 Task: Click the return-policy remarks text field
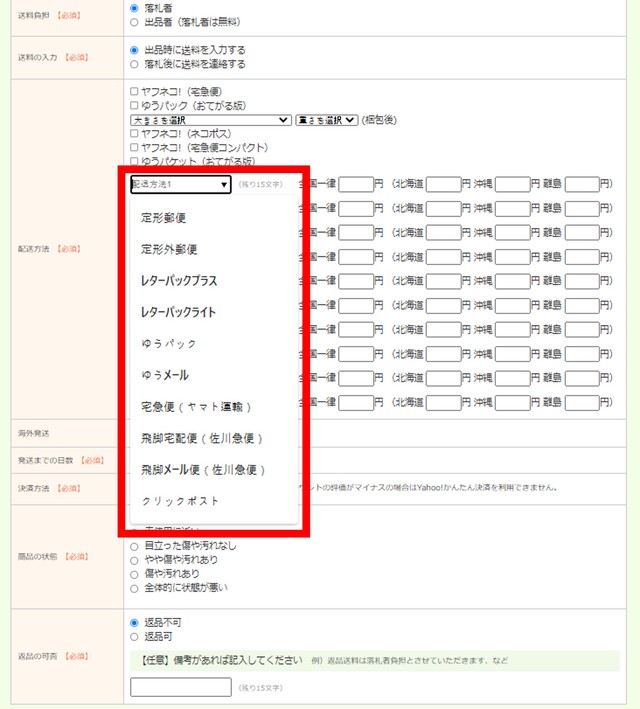tap(181, 687)
